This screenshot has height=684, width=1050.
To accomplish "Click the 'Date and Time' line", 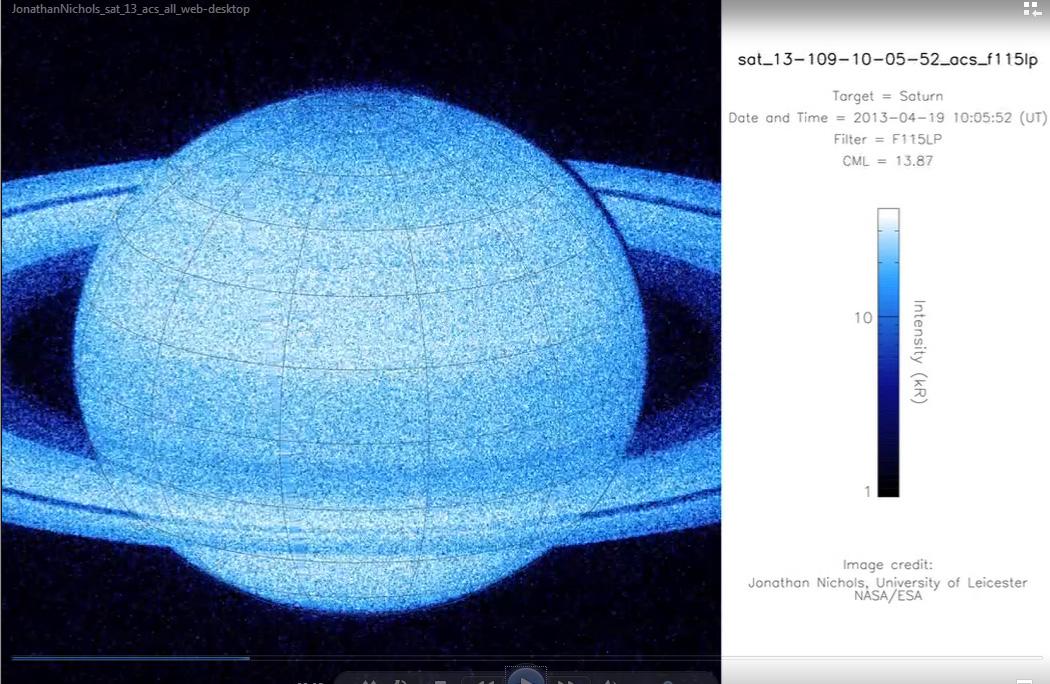I will coord(887,118).
